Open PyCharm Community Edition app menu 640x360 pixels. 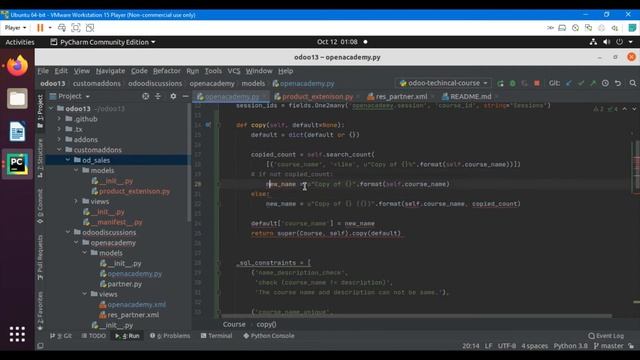103,42
